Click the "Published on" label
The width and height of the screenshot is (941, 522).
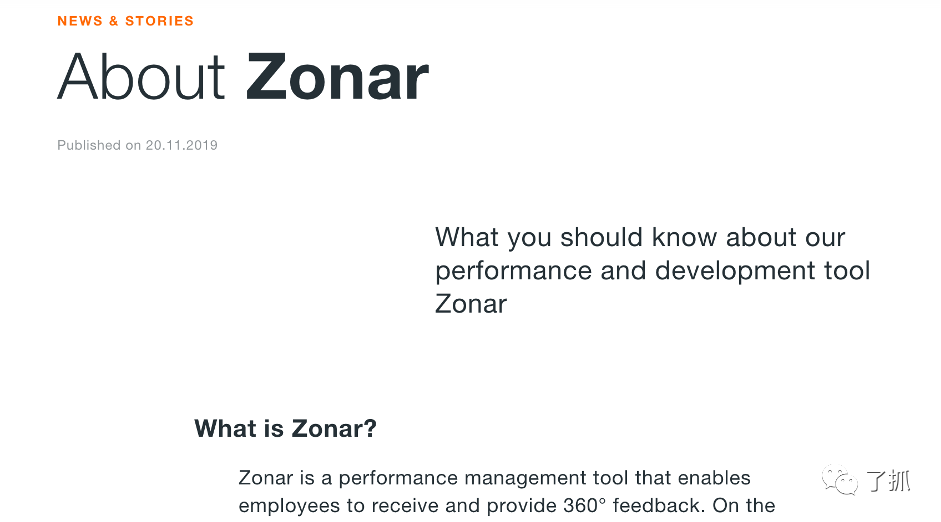pos(99,145)
